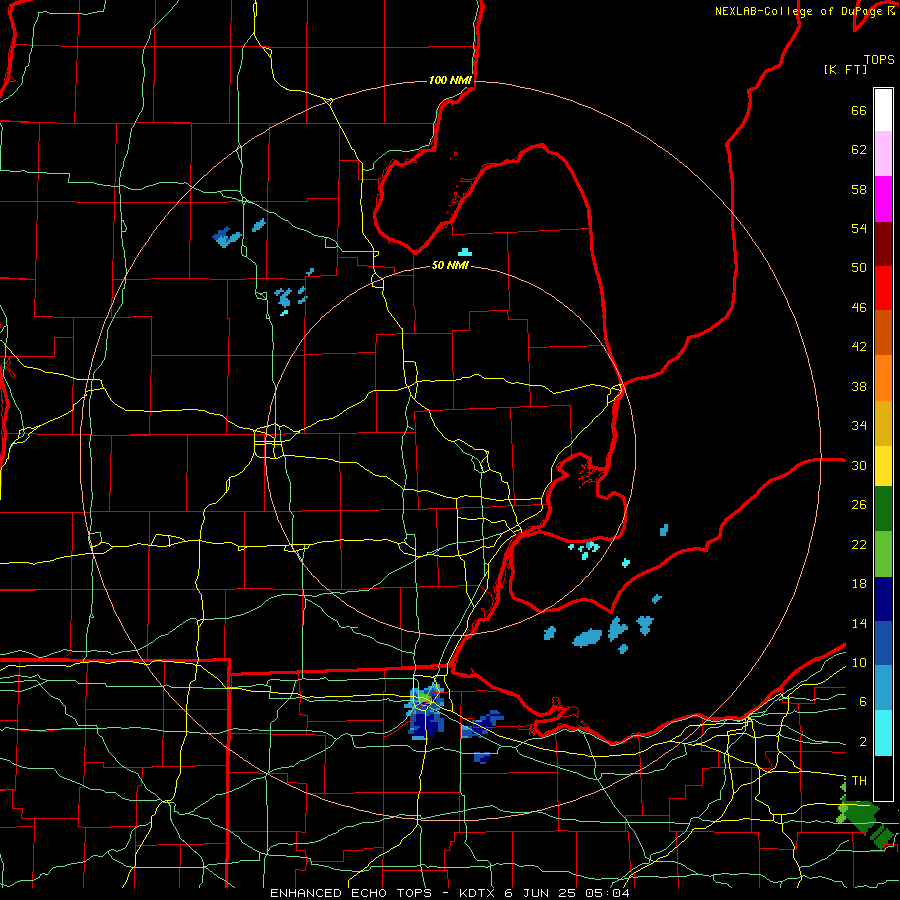This screenshot has height=900, width=900.
Task: Click the light orange legend swatch
Action: [x=883, y=378]
